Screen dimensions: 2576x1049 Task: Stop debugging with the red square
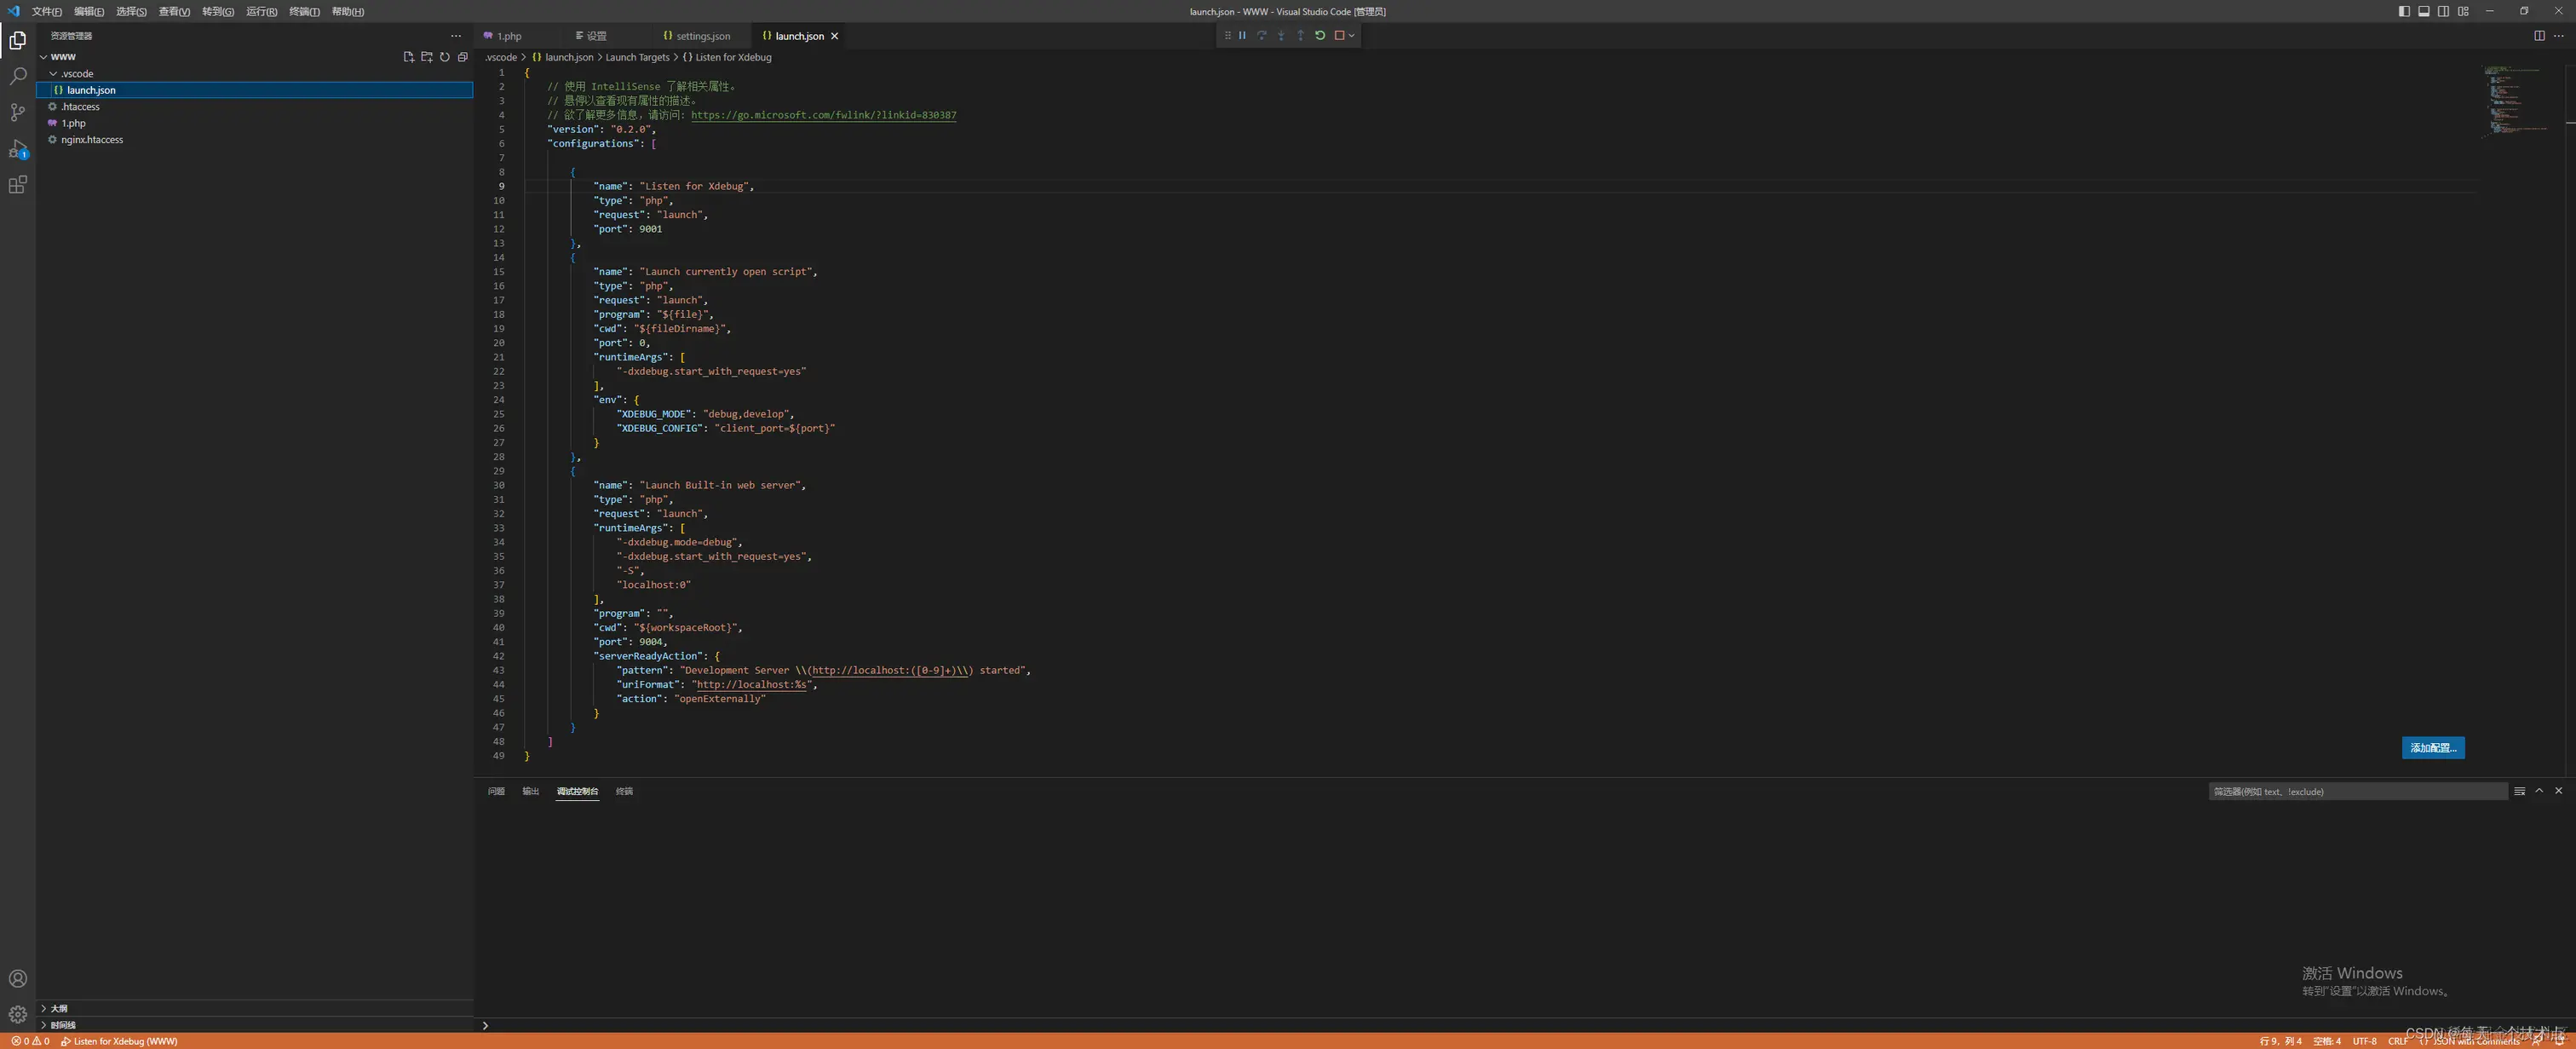[x=1339, y=35]
